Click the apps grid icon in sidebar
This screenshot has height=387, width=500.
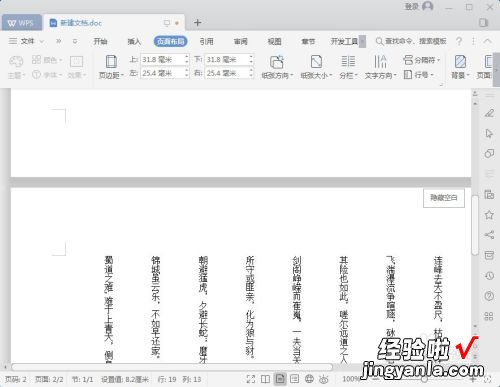489,316
